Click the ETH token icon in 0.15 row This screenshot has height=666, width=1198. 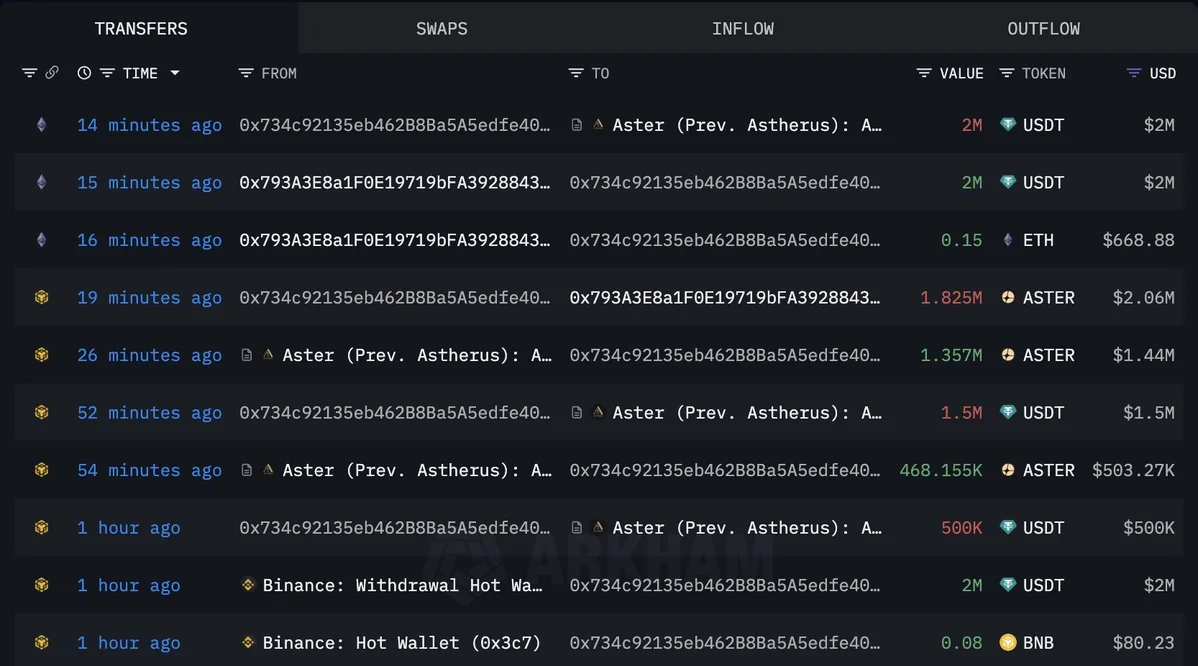tap(1008, 240)
